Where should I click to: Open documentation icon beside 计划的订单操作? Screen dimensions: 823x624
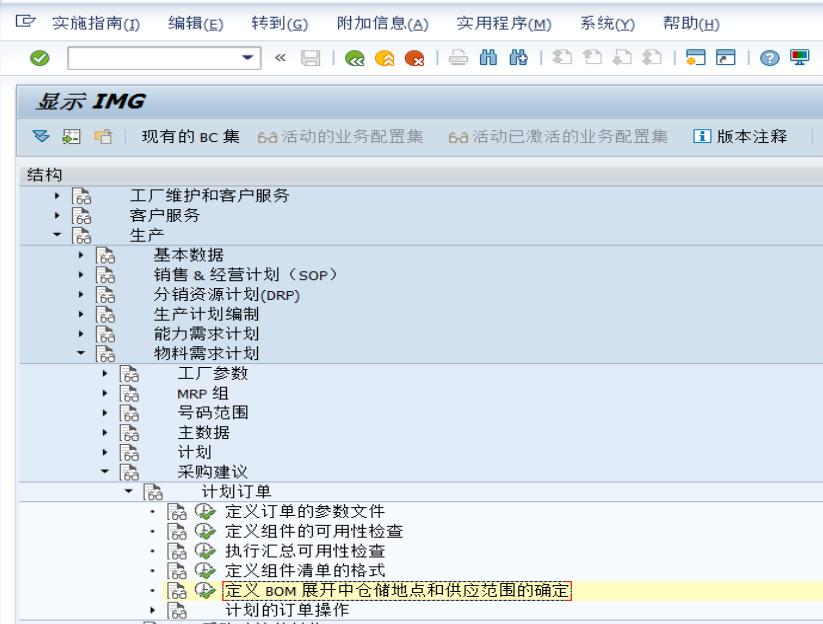pyautogui.click(x=177, y=610)
